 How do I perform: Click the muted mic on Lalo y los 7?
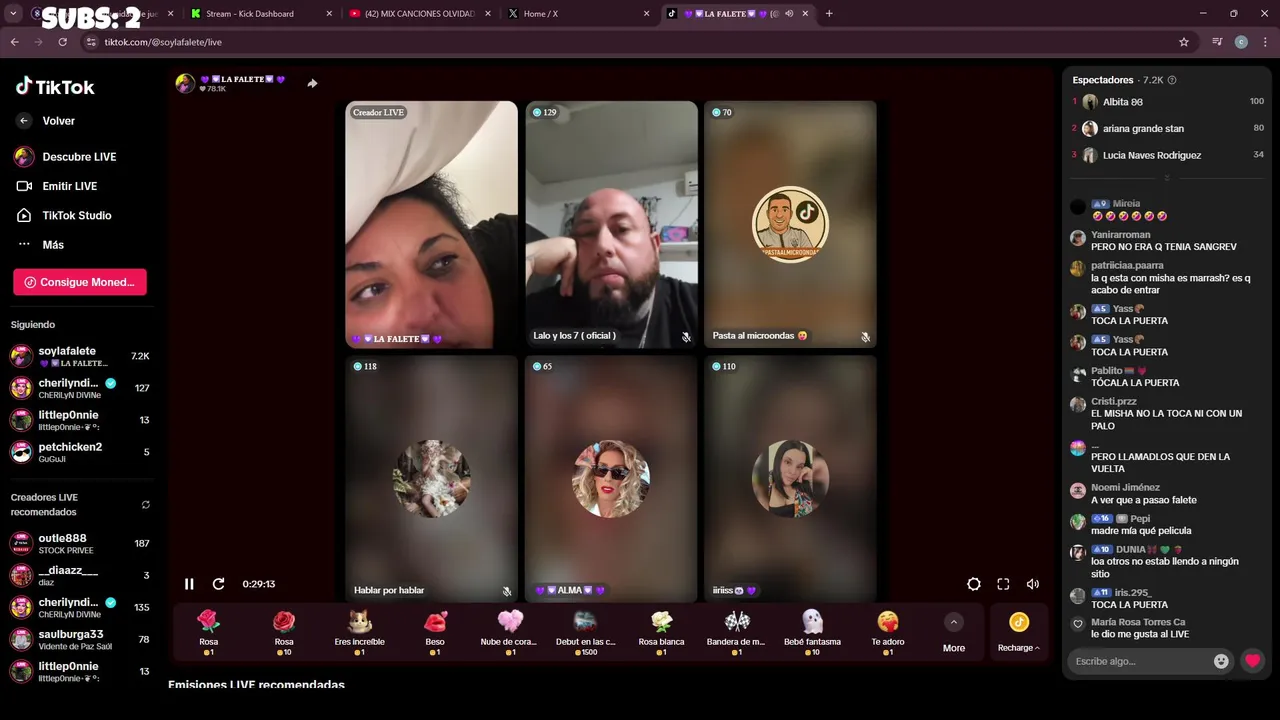point(686,337)
